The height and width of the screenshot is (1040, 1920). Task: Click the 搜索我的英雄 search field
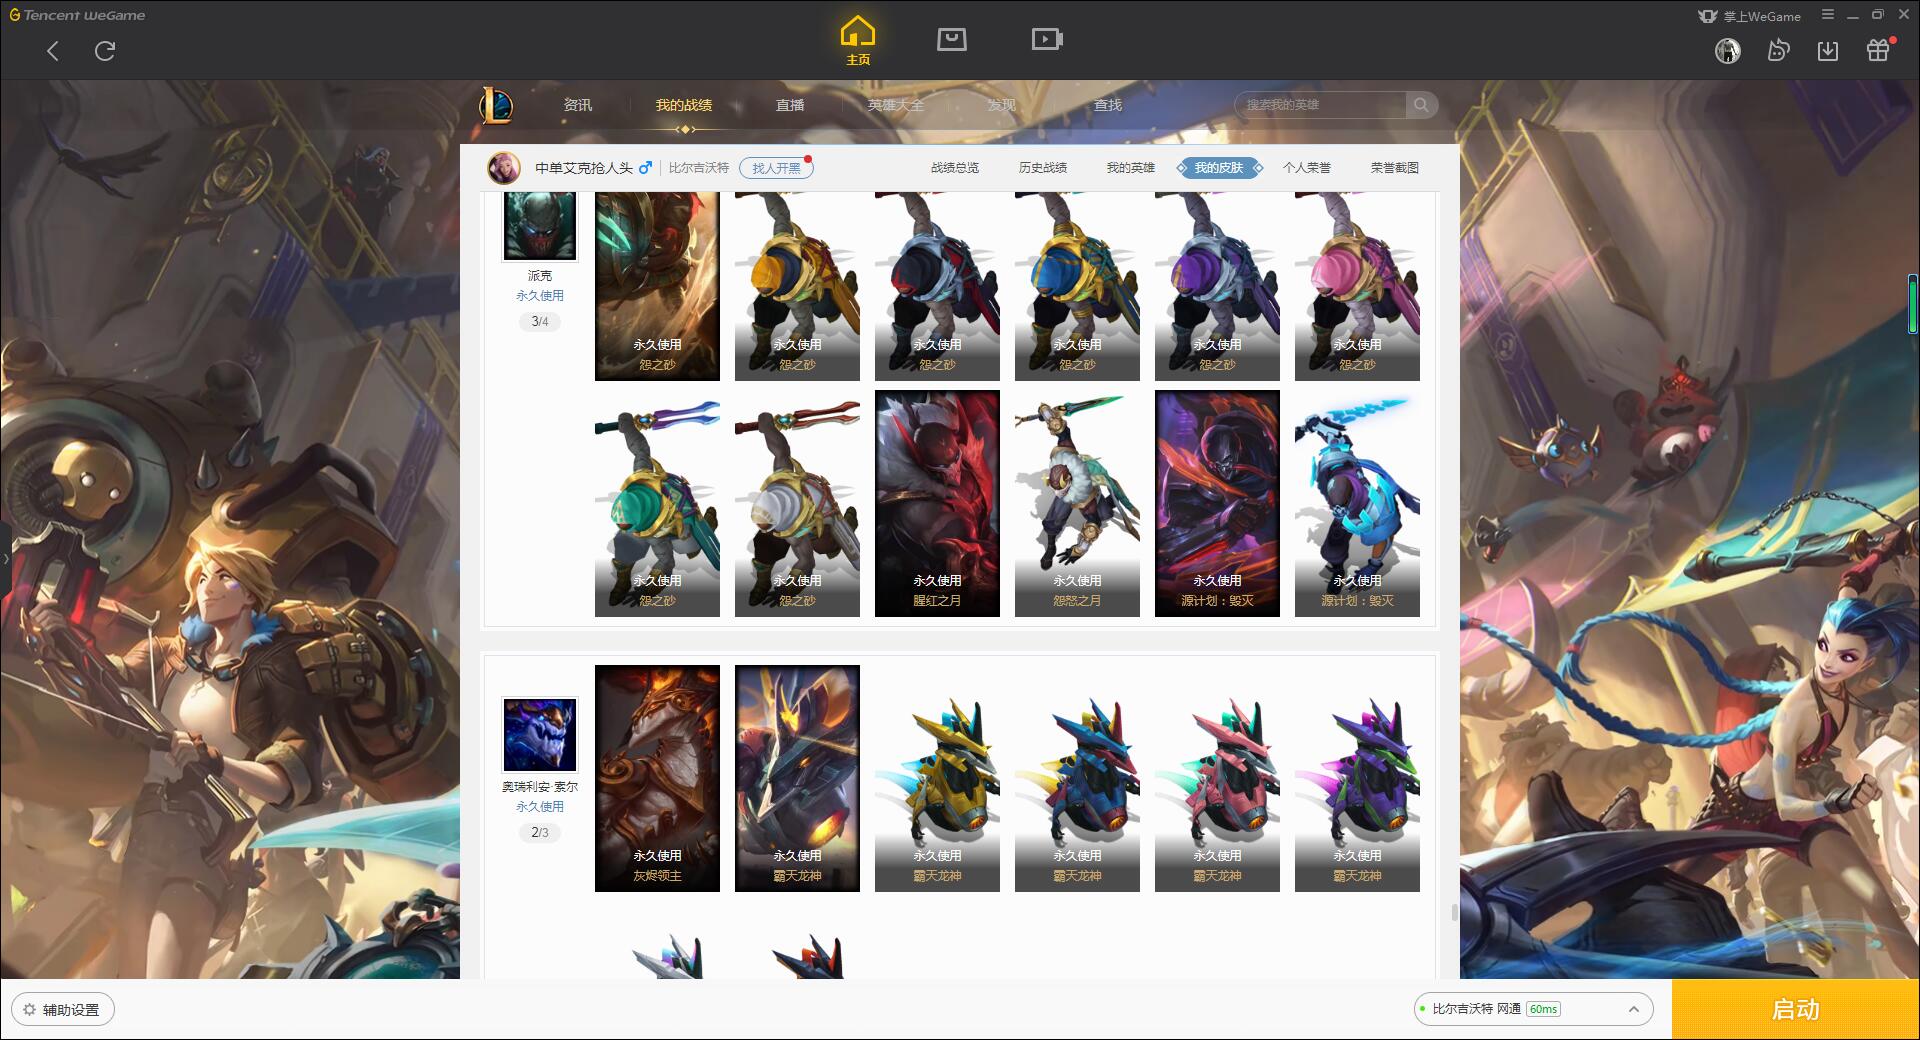point(1322,104)
